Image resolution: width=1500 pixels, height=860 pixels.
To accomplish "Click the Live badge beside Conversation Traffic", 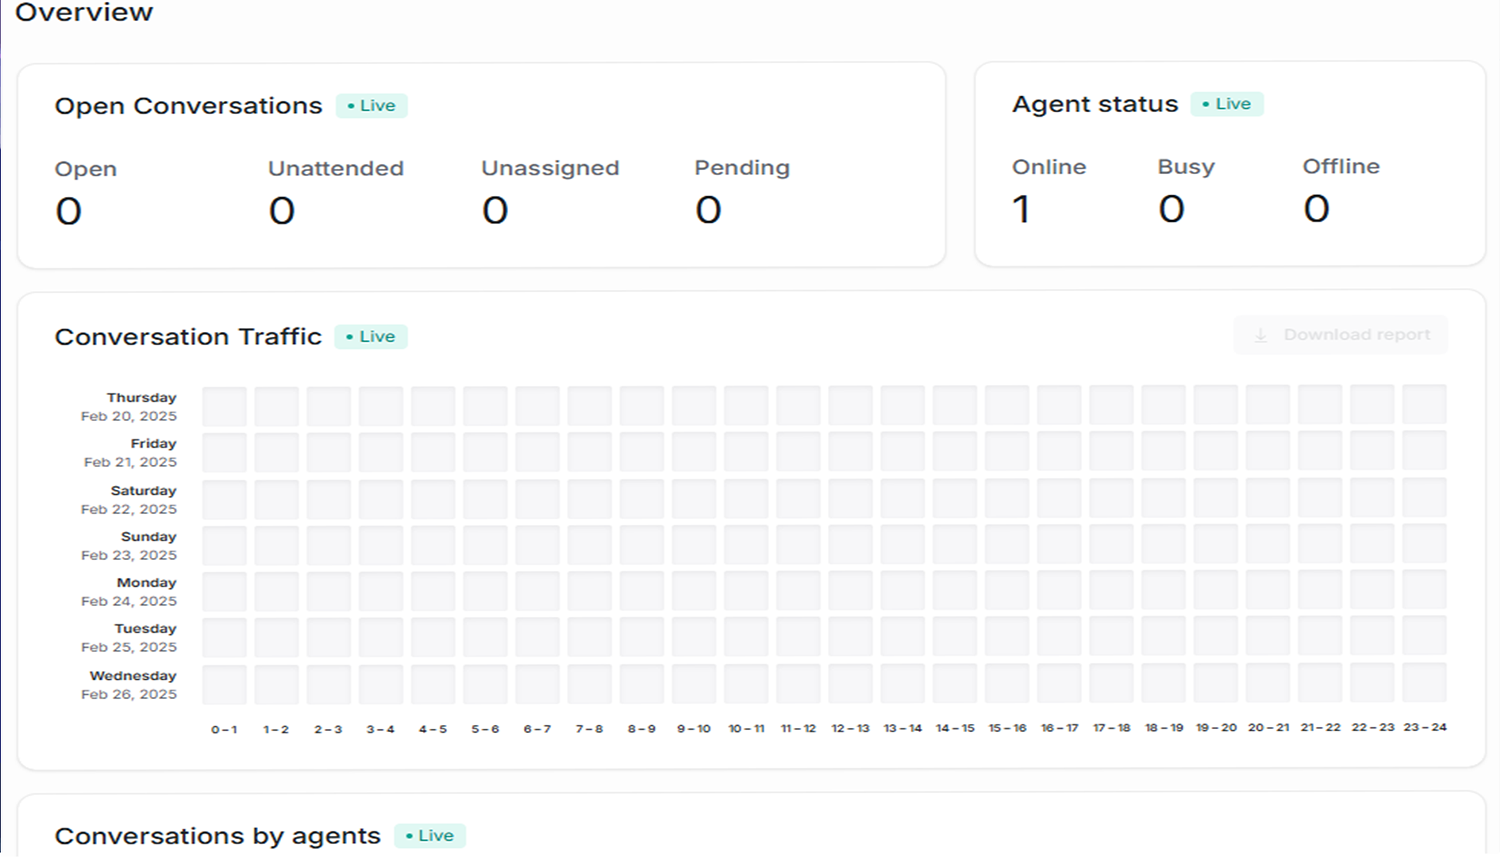I will point(371,337).
